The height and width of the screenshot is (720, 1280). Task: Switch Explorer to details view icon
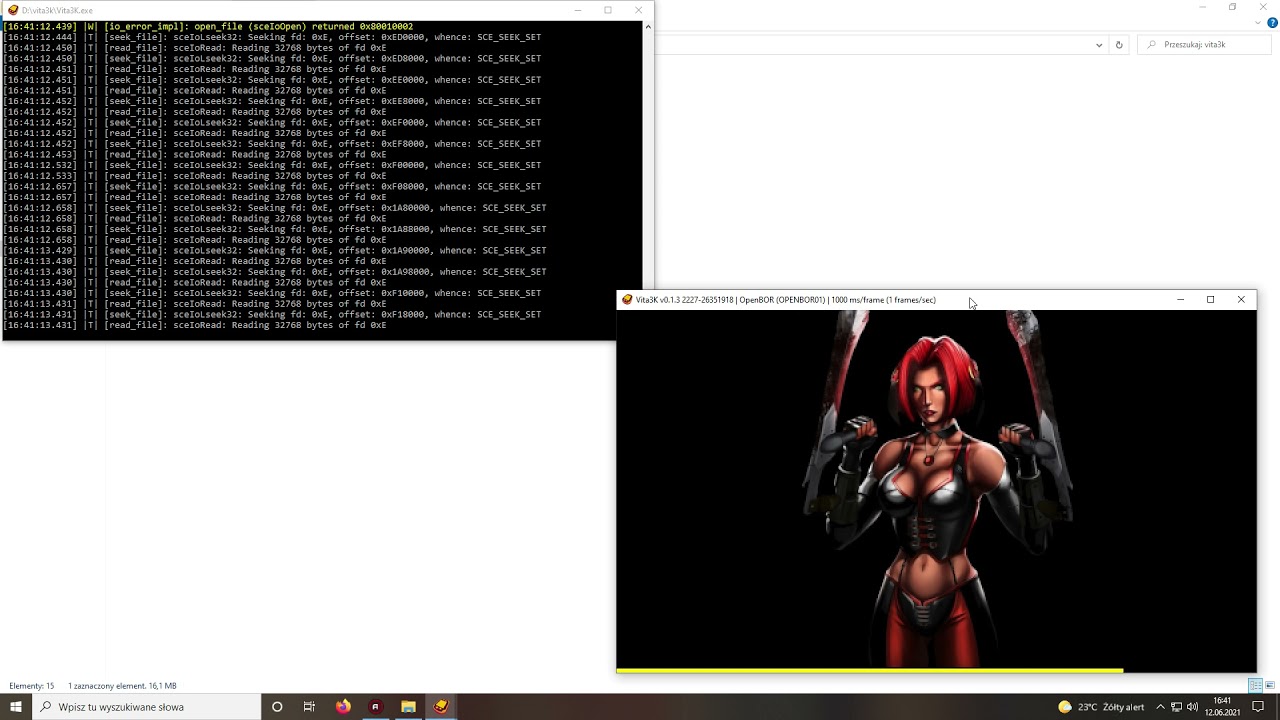[1255, 685]
